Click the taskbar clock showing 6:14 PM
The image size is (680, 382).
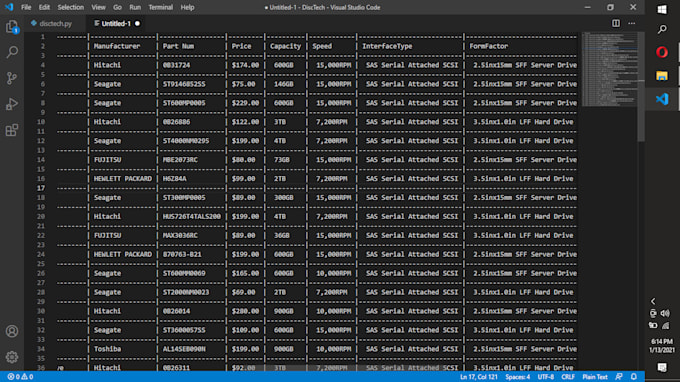[x=662, y=346]
